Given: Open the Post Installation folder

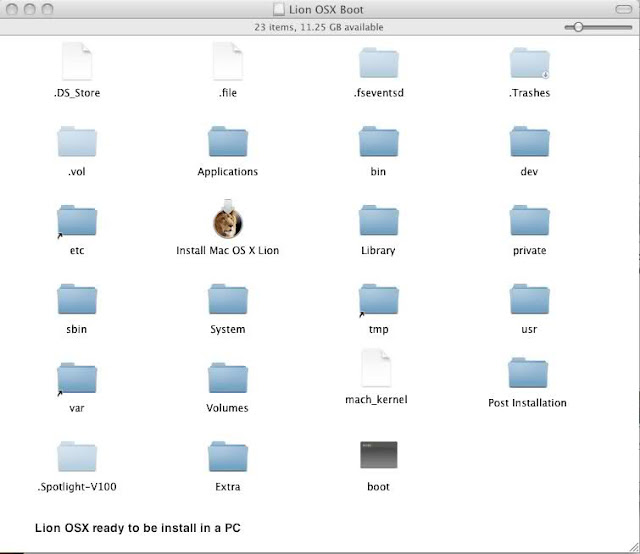Looking at the screenshot, I should 528,373.
